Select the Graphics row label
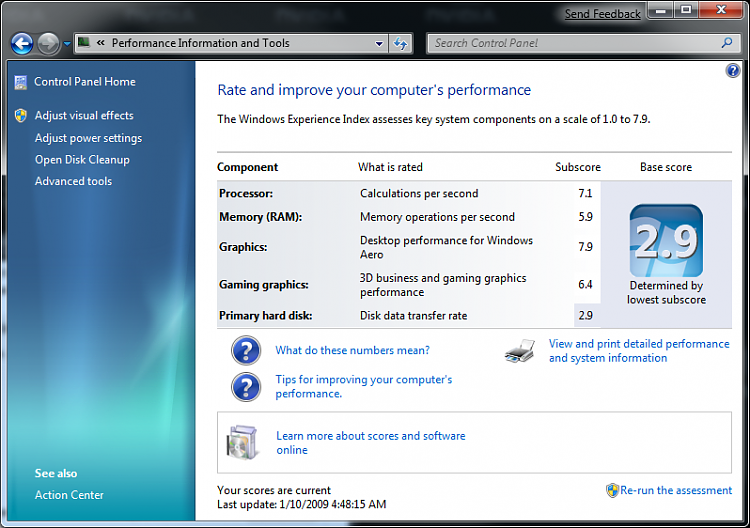Screen dimensions: 750x528 pos(243,247)
